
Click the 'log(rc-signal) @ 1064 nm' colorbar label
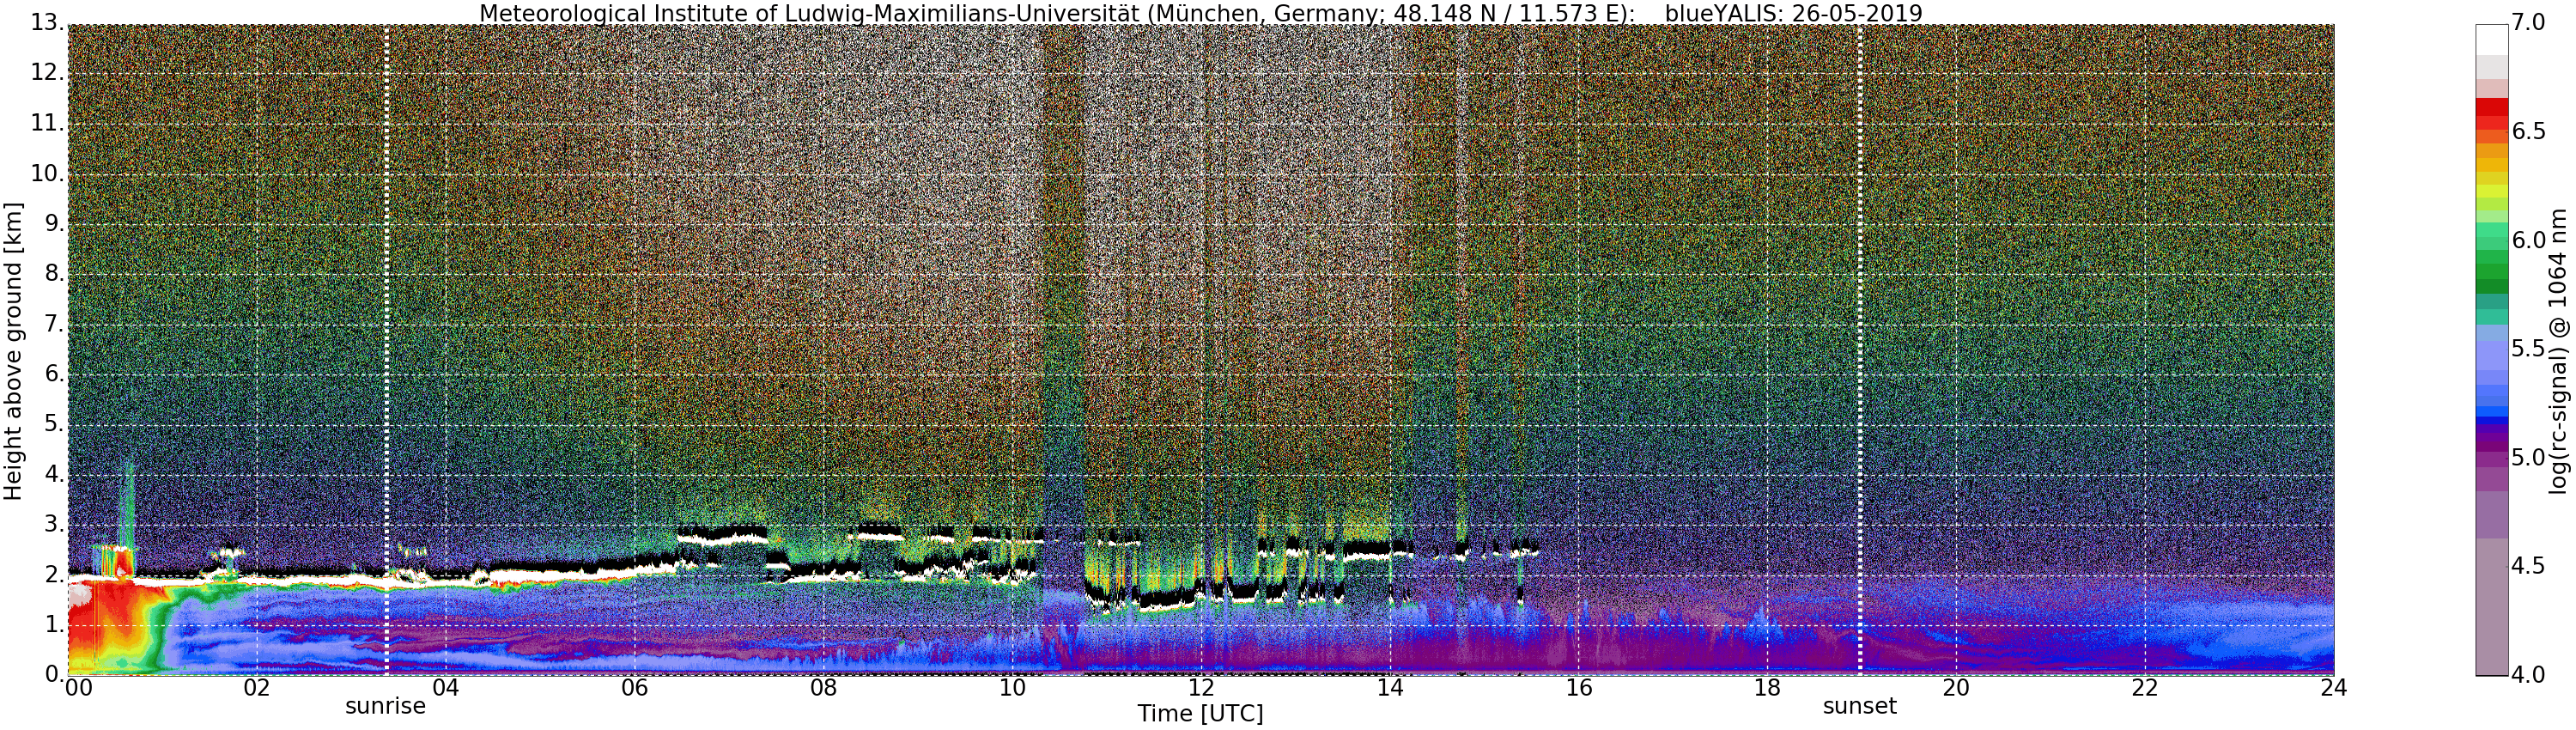[x=2557, y=350]
